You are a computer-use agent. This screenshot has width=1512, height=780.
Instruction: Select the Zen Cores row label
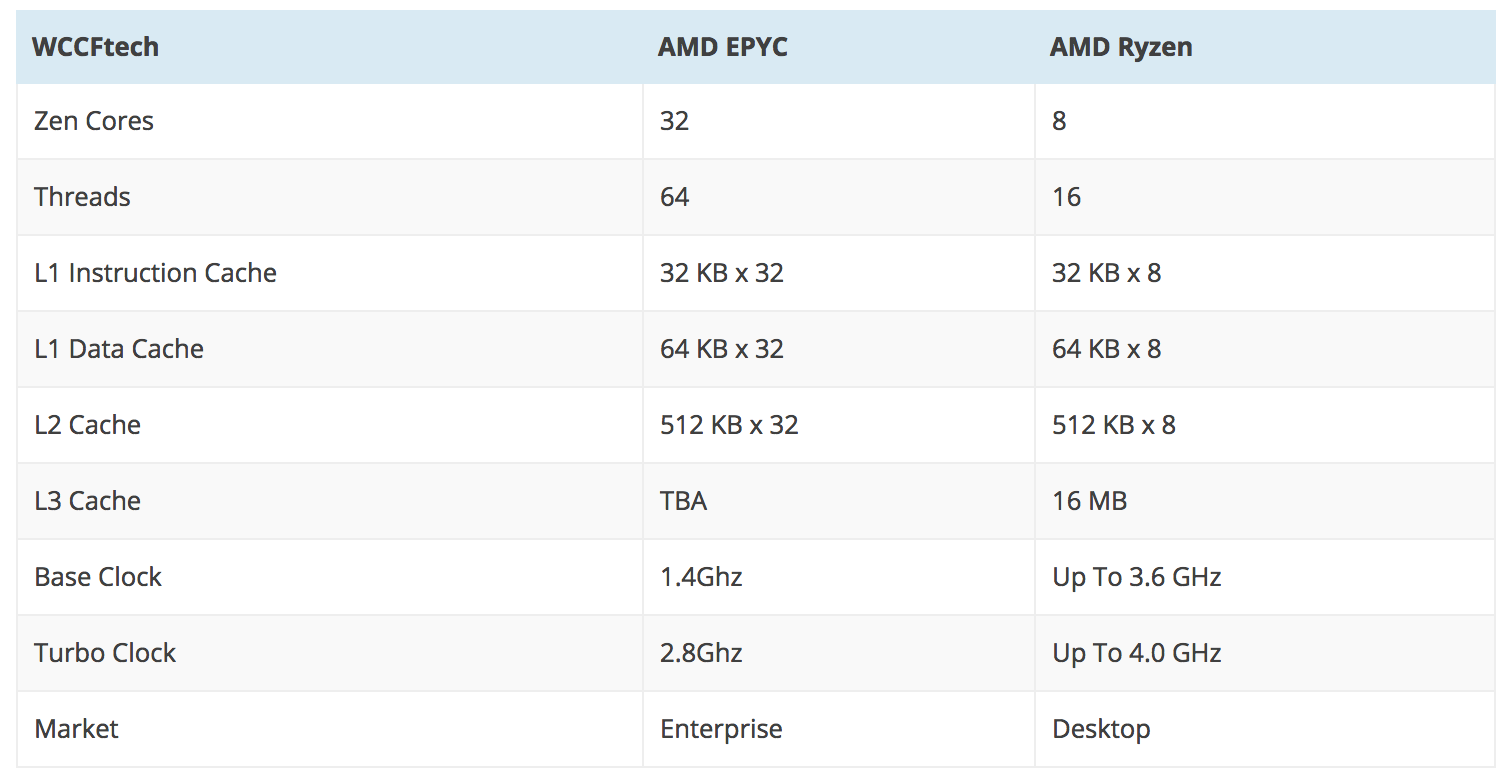click(x=94, y=121)
